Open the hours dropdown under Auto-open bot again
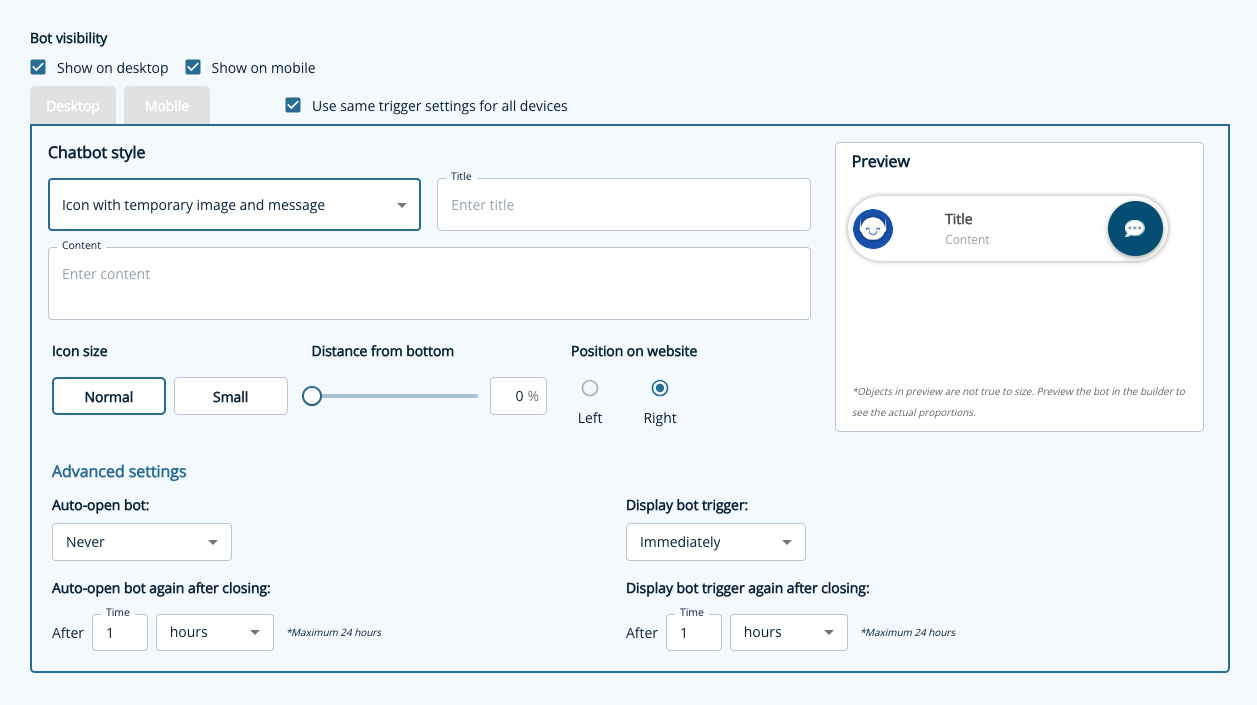Viewport: 1257px width, 705px height. 214,632
